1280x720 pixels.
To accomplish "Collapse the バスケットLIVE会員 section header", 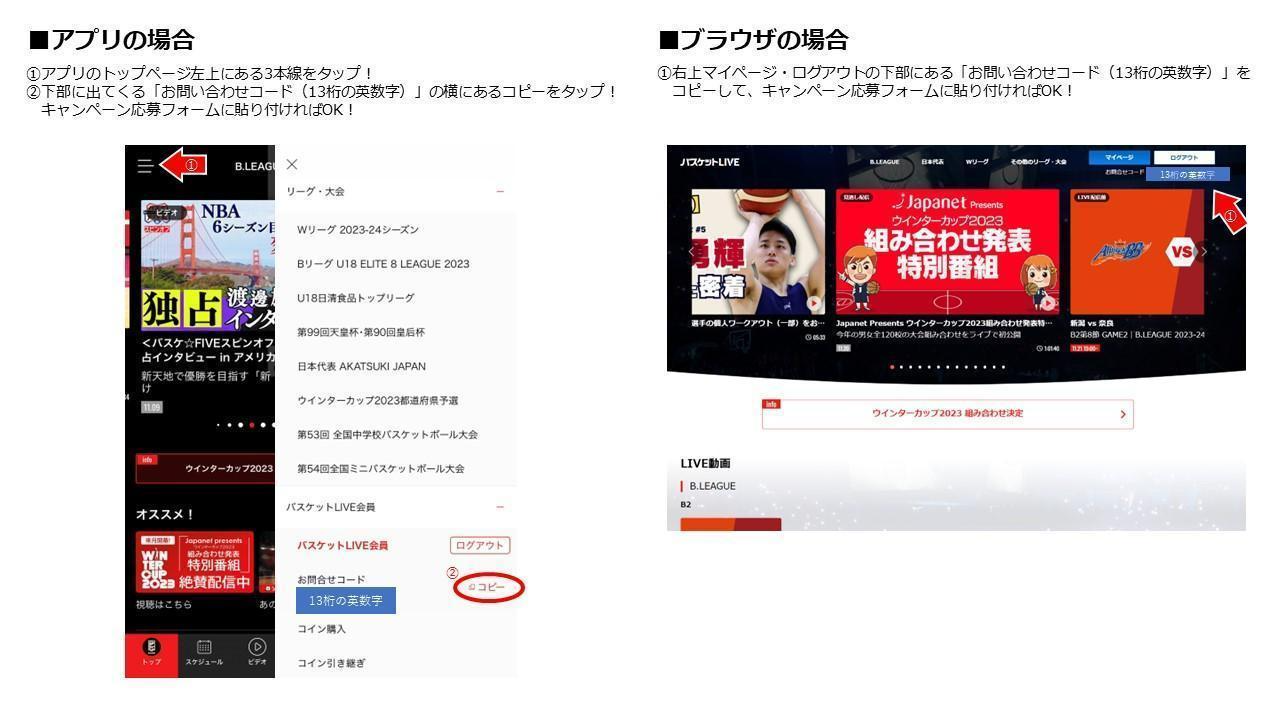I will click(500, 508).
